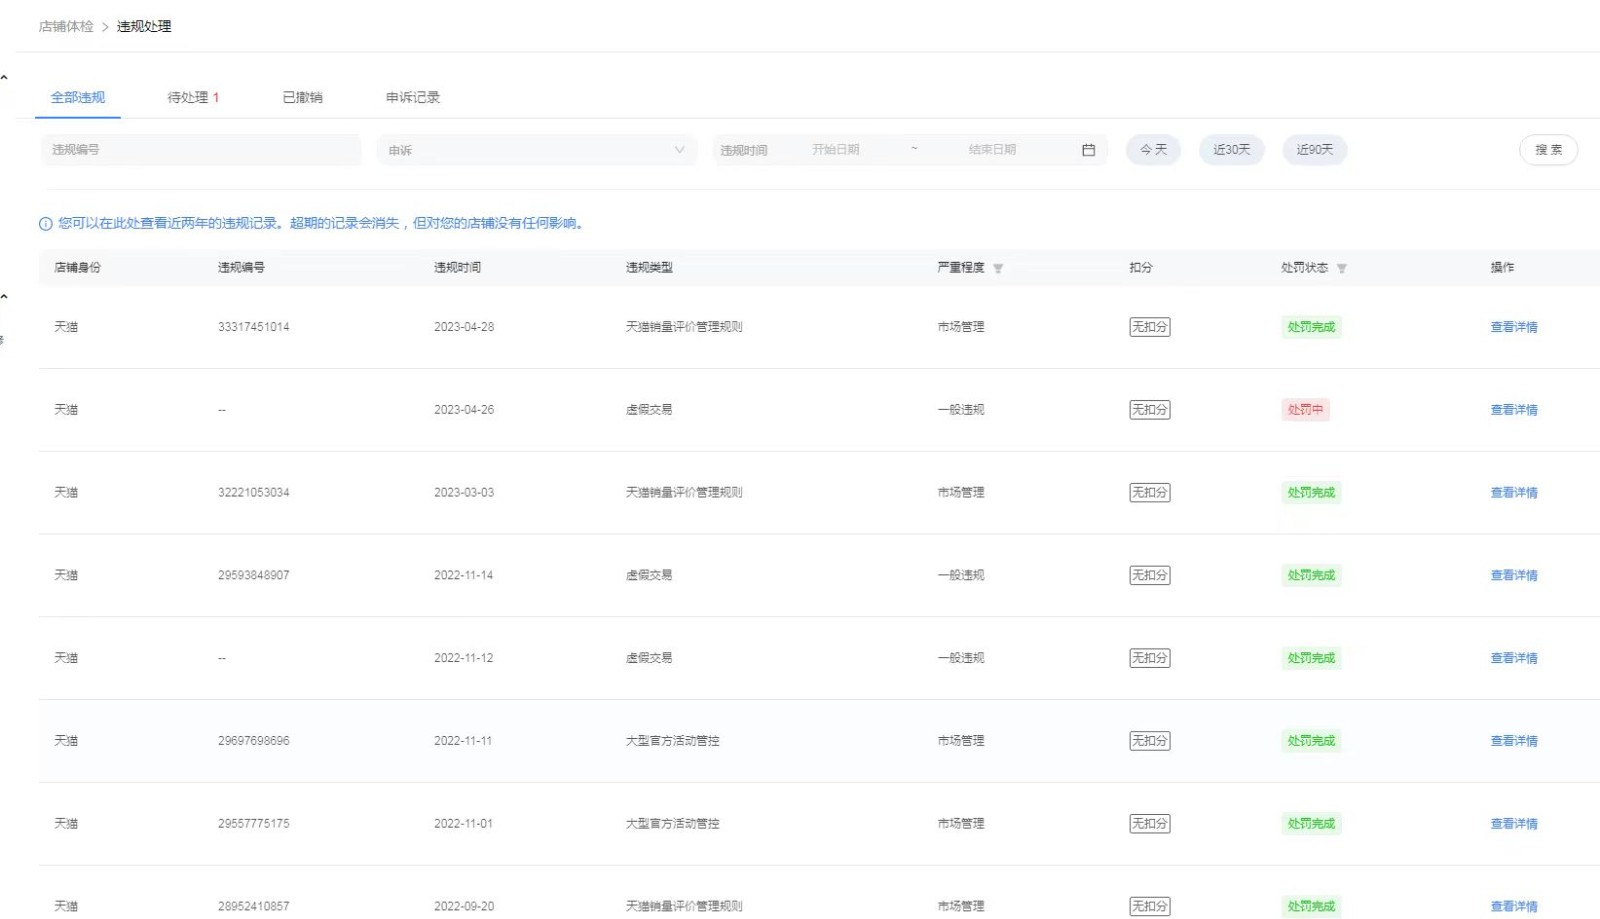Click the 搜索 button
The width and height of the screenshot is (1600, 919).
[1548, 150]
